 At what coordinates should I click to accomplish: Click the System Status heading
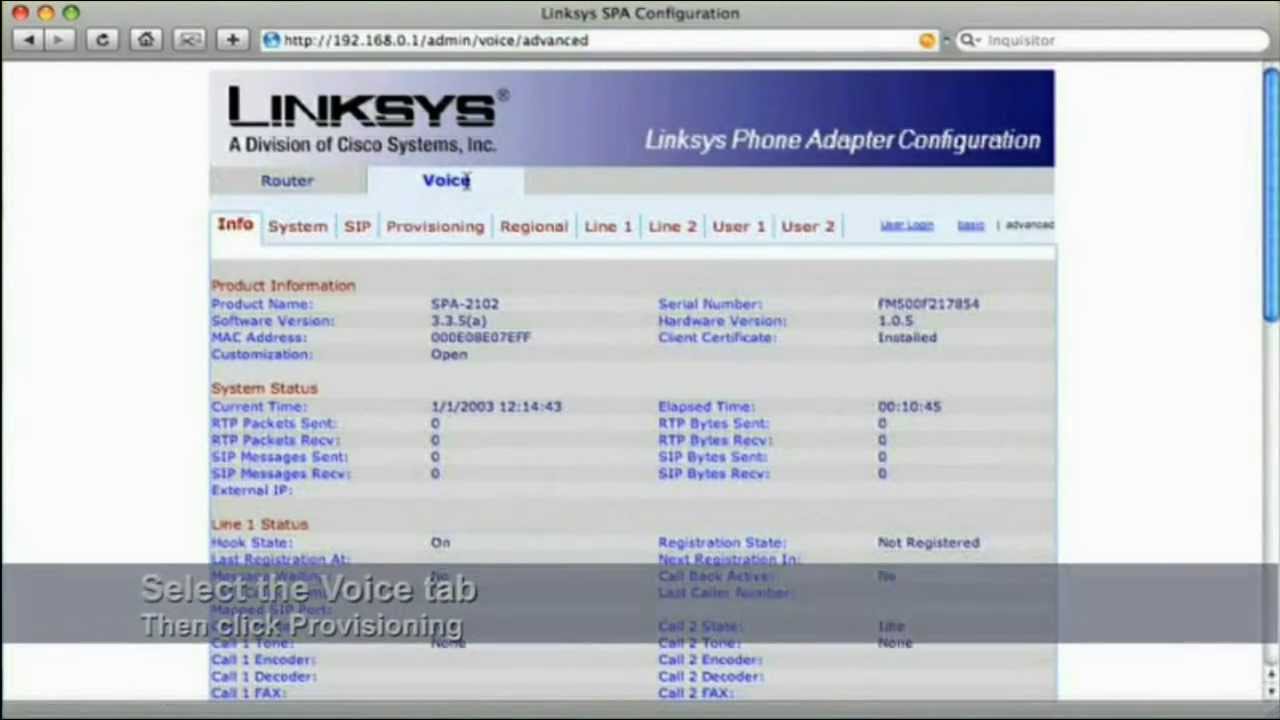pos(264,388)
